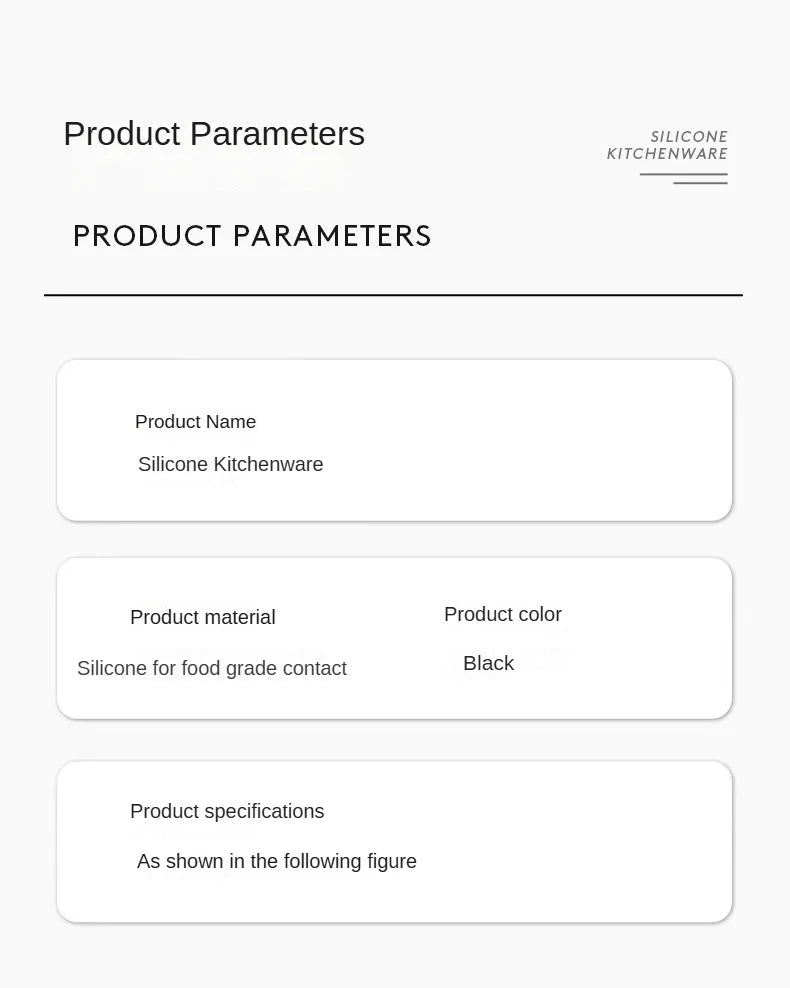The height and width of the screenshot is (988, 790).
Task: Click the 'SILICONE KITCHENWARE' italic label
Action: [667, 145]
